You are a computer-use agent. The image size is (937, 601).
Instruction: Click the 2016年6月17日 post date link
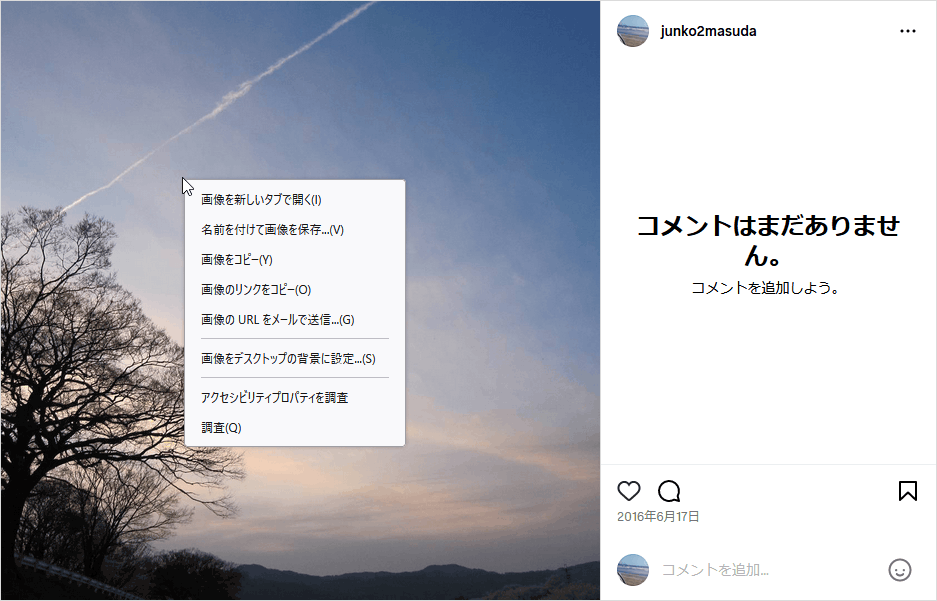point(658,517)
